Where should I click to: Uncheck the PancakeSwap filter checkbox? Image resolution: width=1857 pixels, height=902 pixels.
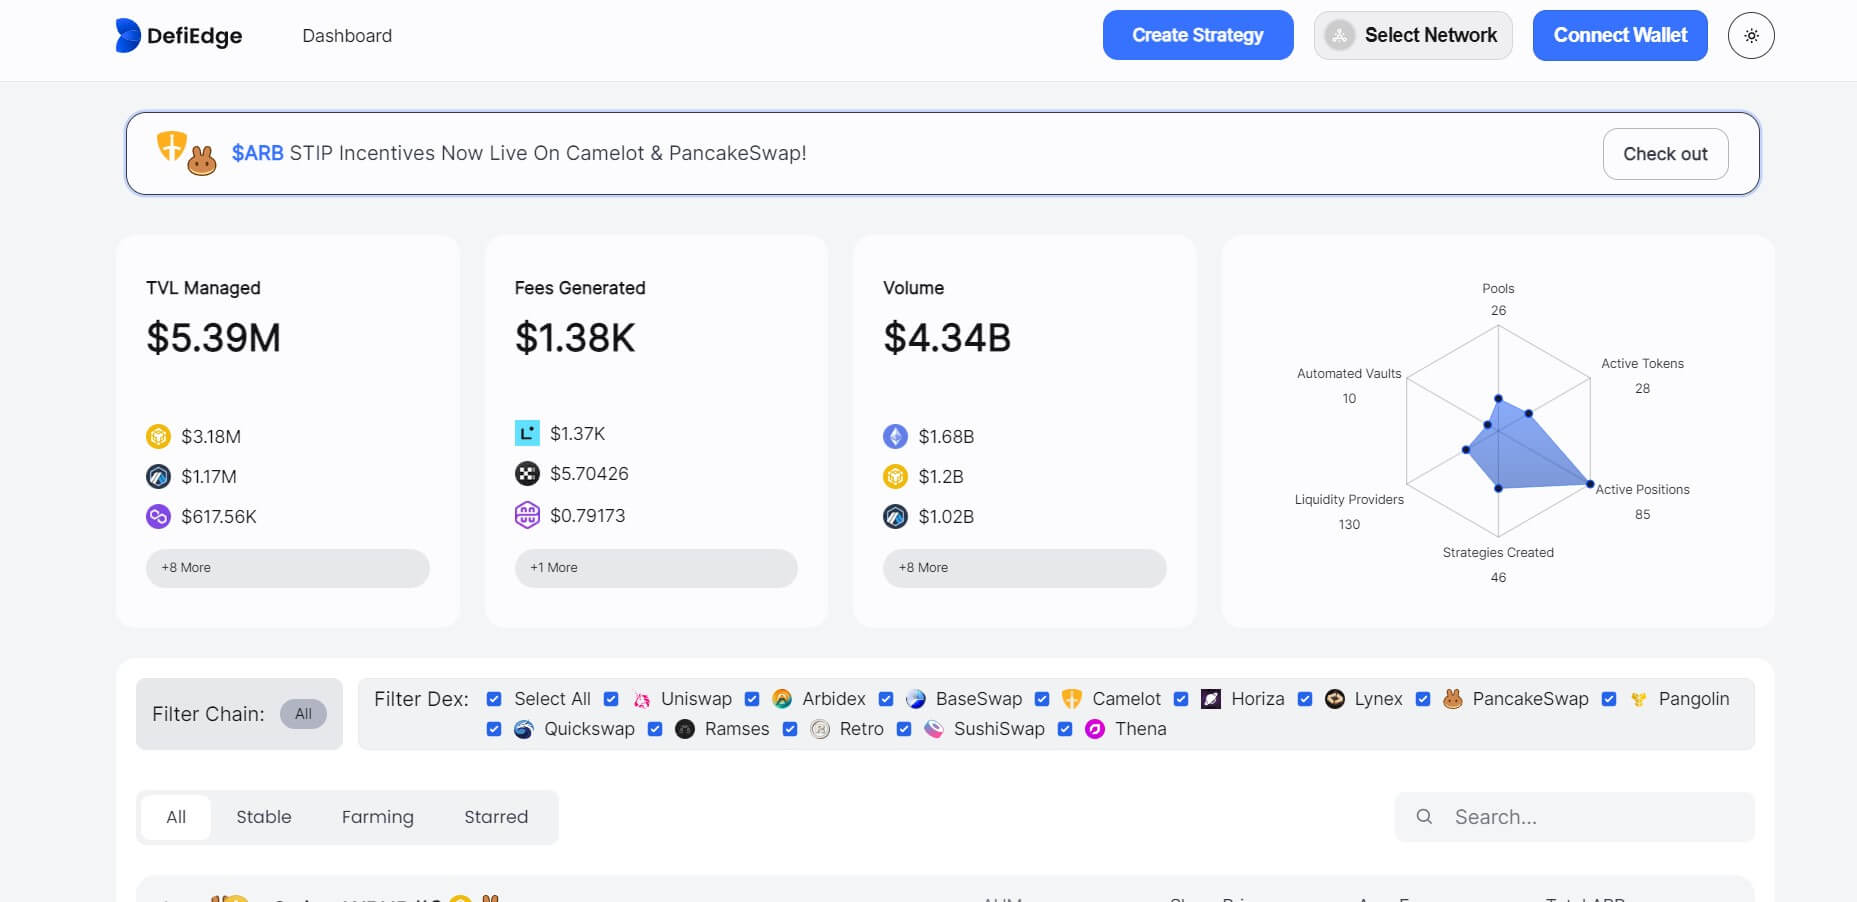(x=1423, y=699)
